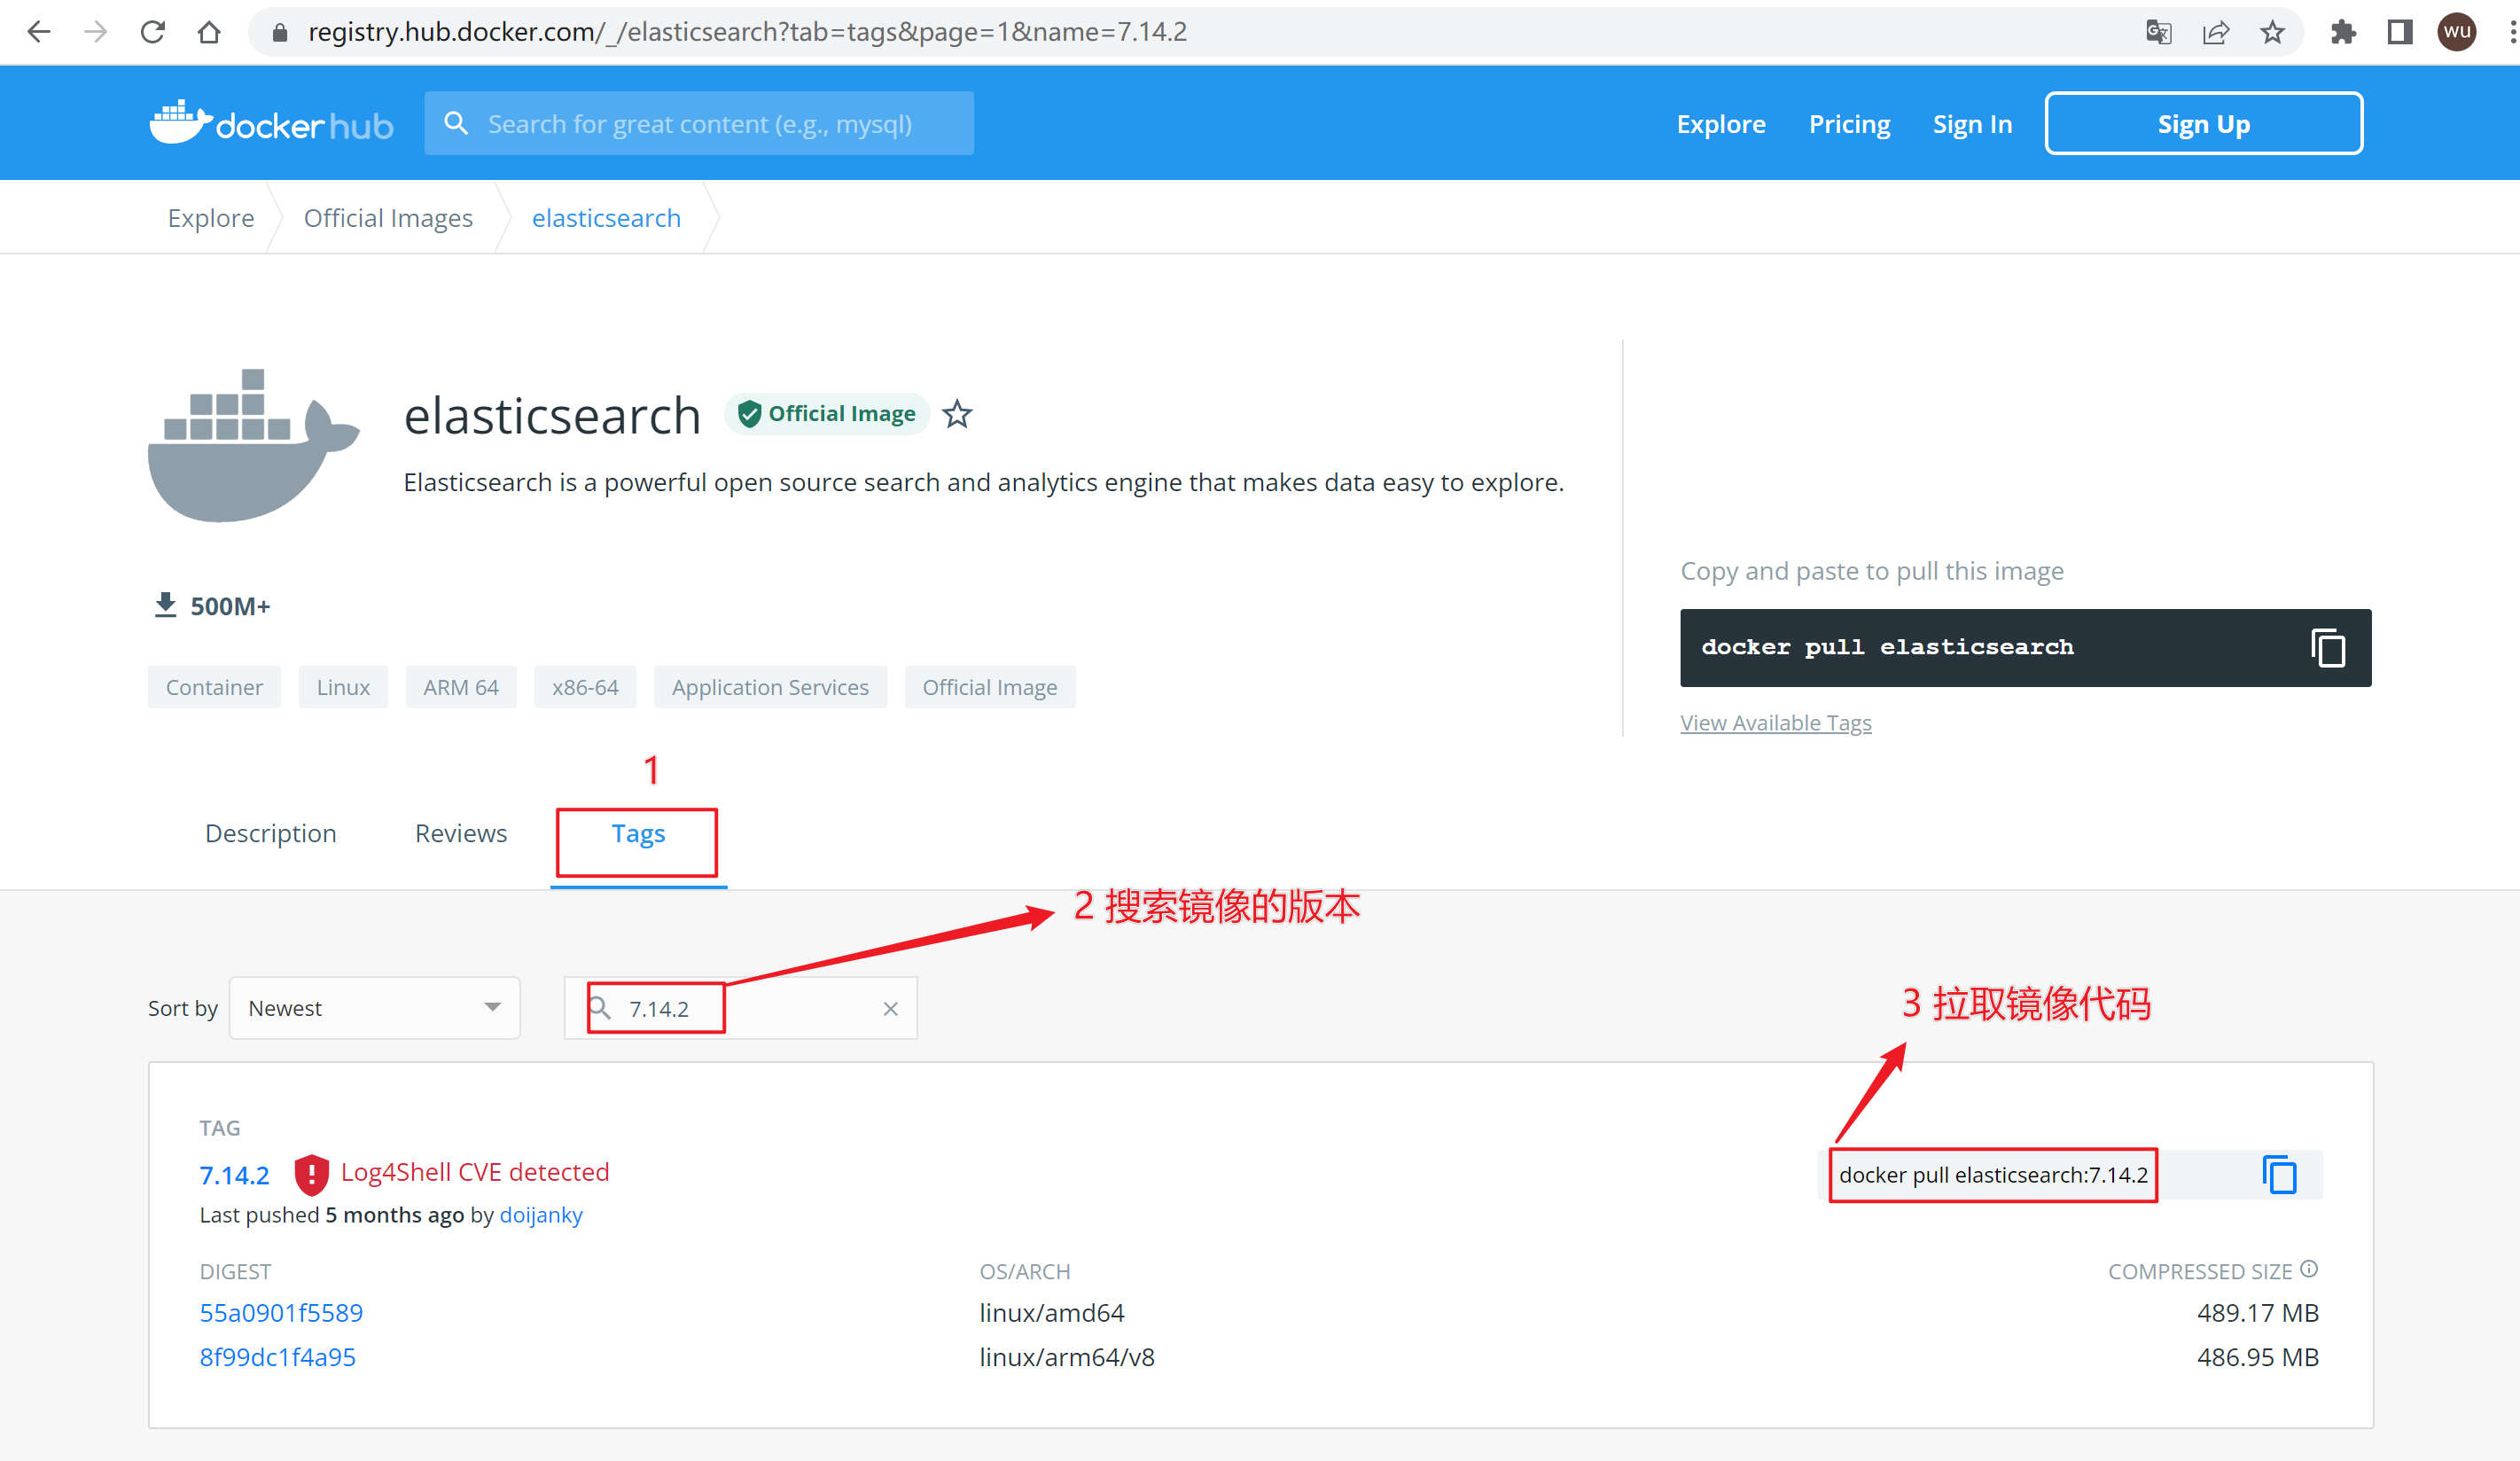Copy the elasticsearch:7.14.2 pull command
The width and height of the screenshot is (2520, 1461).
2279,1174
